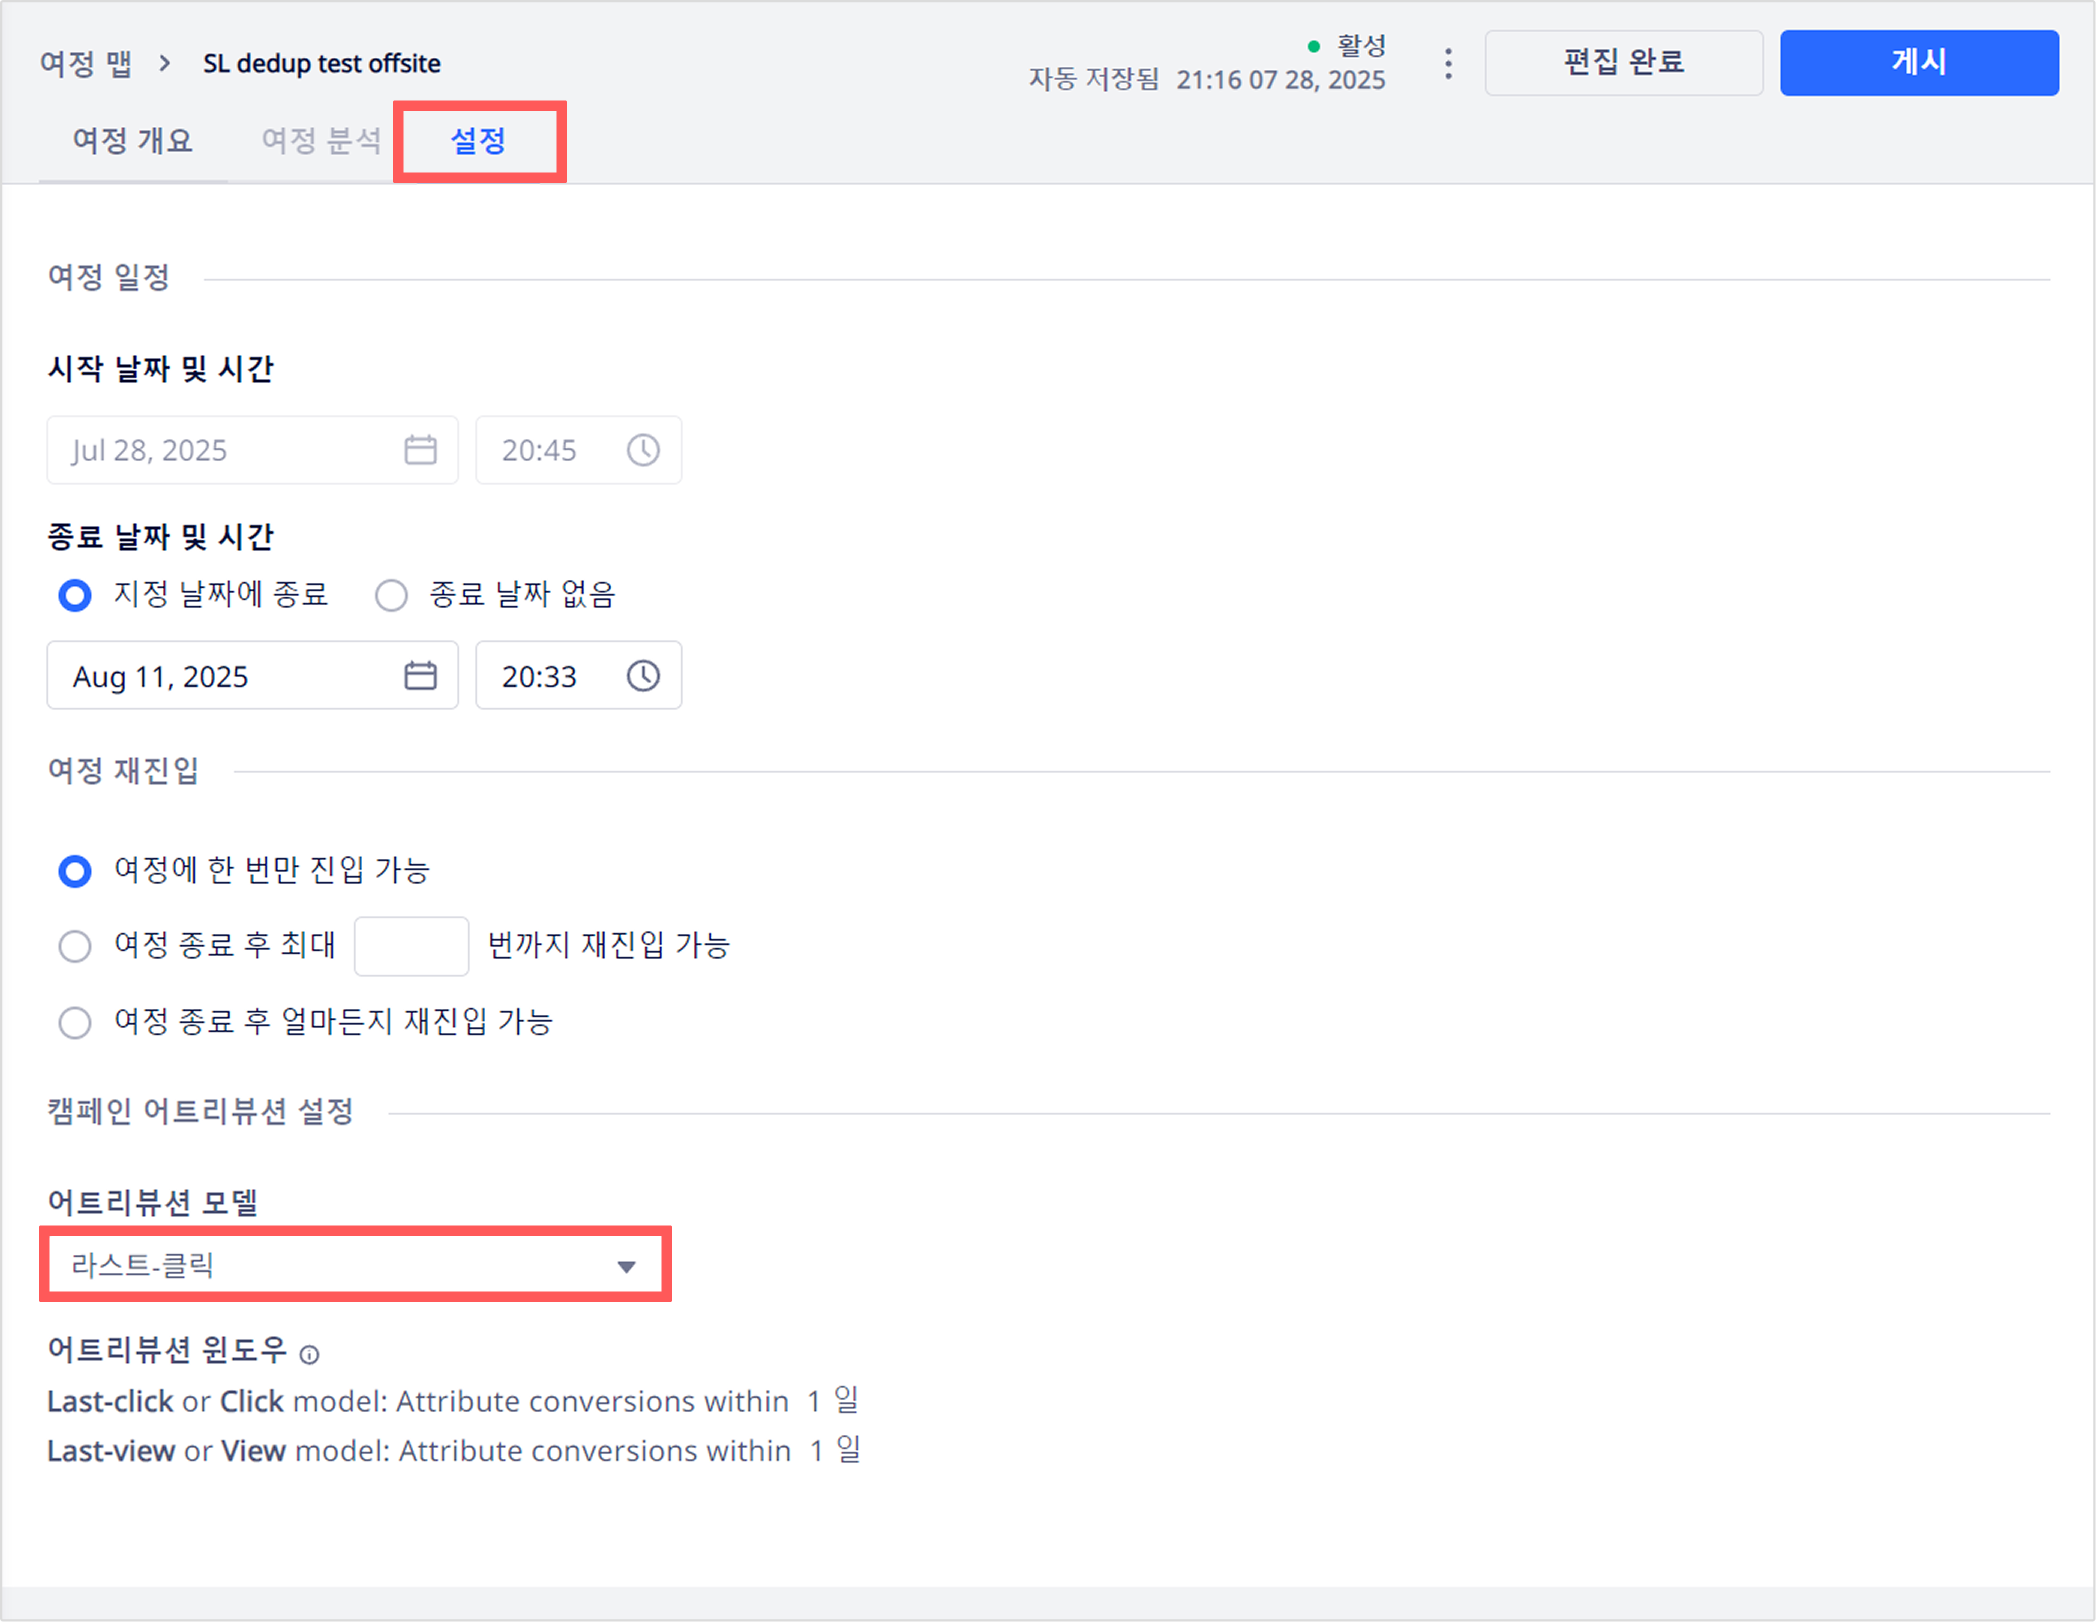Viewport: 2096px width, 1622px height.
Task: Open the 어트리뷰션 모델 라스트-클릭 dropdown
Action: [x=355, y=1265]
